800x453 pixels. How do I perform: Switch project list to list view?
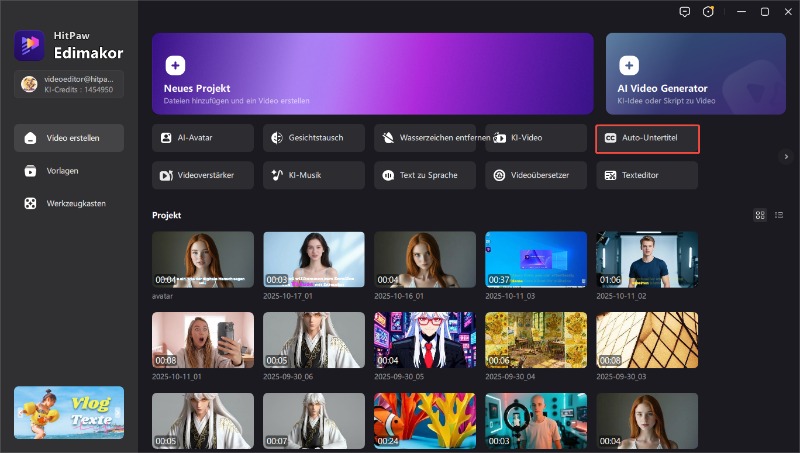pyautogui.click(x=778, y=215)
